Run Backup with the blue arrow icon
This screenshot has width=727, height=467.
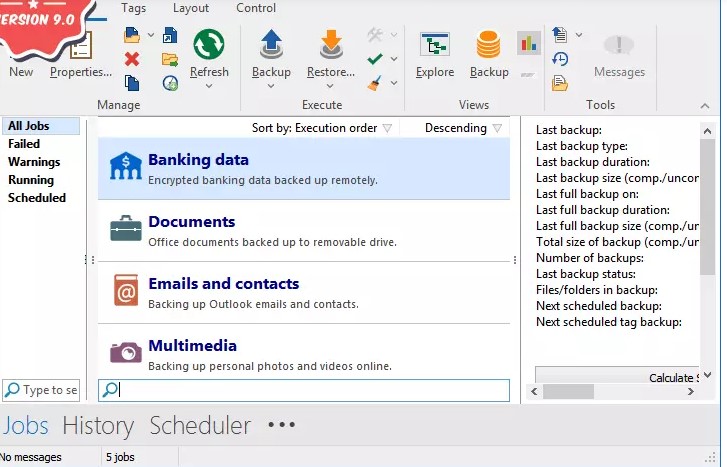click(271, 45)
